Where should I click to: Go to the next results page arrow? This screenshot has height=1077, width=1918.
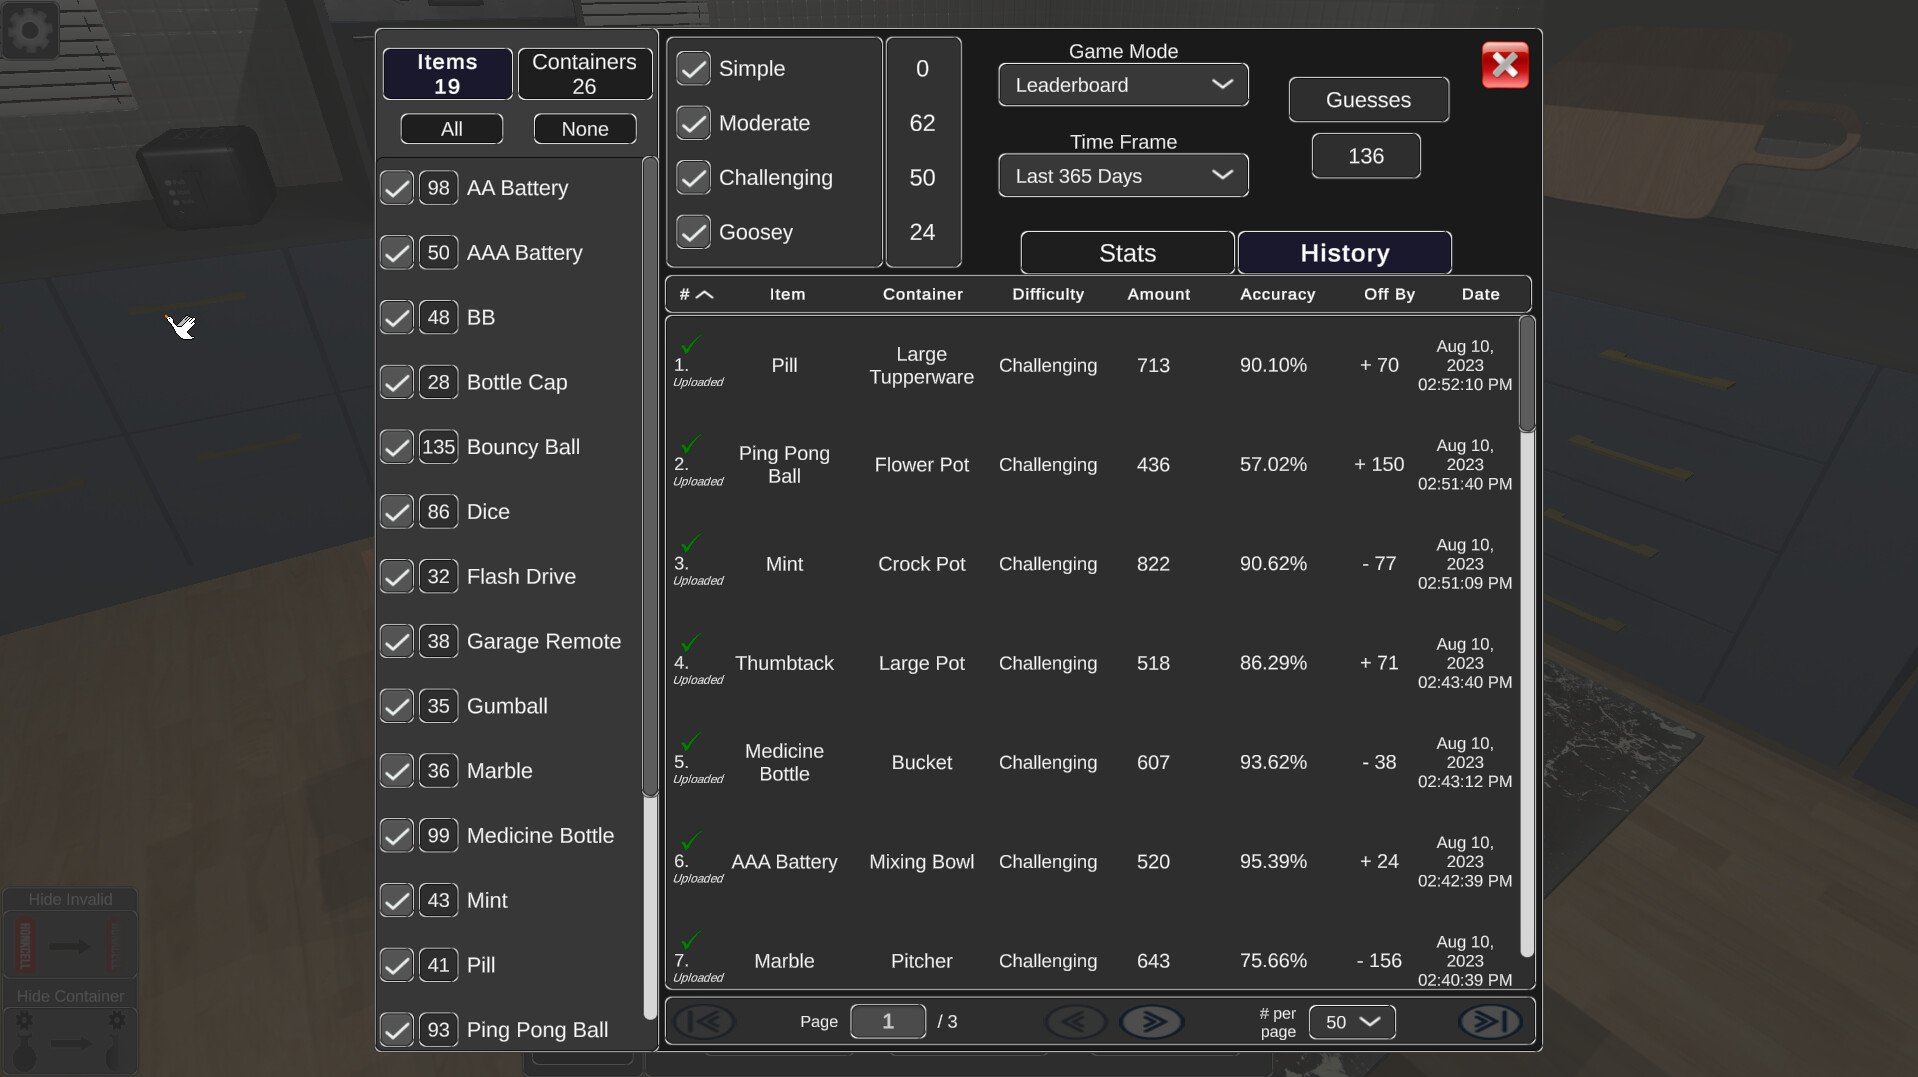tap(1152, 1021)
